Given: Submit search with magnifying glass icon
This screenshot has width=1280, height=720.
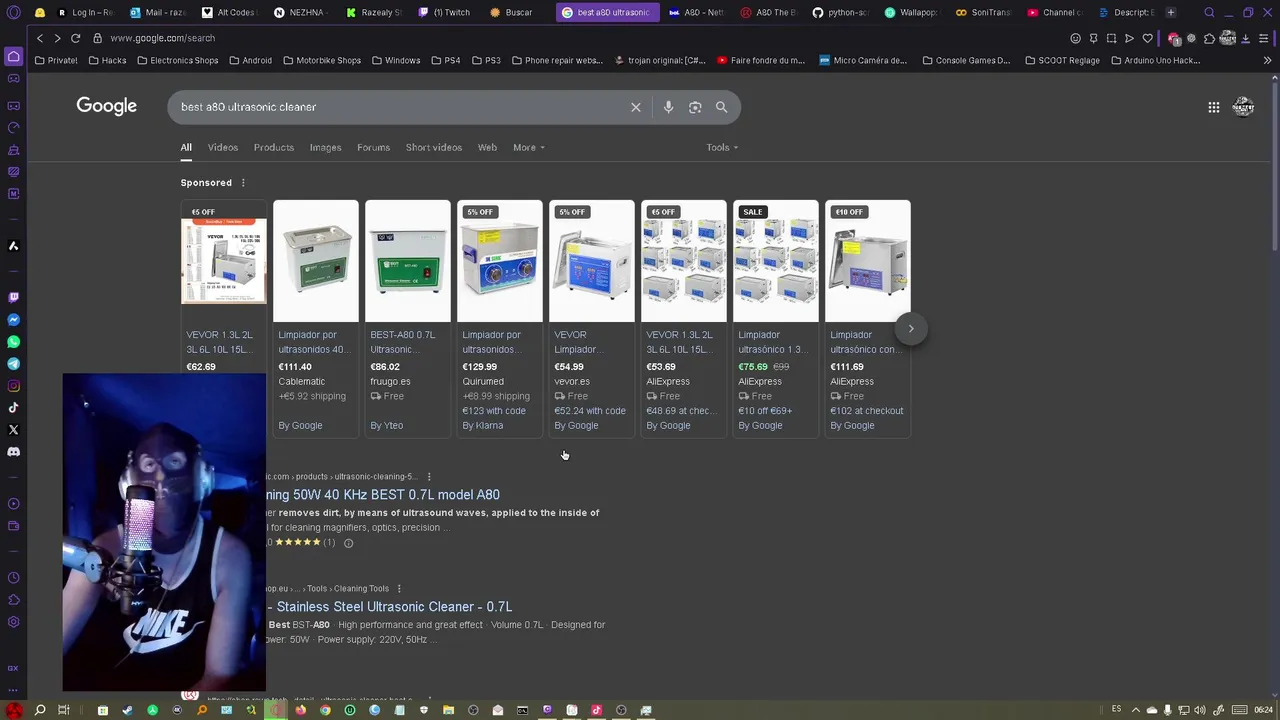Looking at the screenshot, I should (x=721, y=107).
